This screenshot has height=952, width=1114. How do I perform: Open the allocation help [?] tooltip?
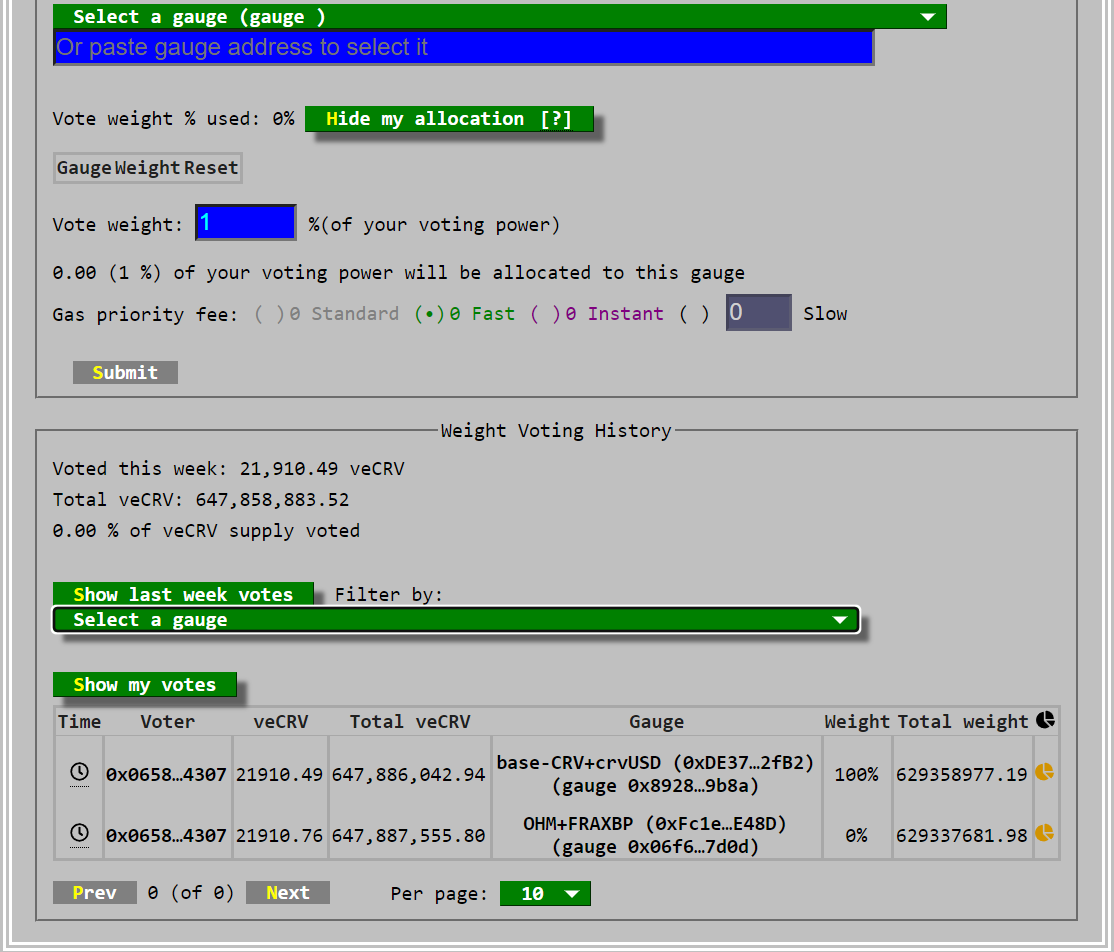(556, 119)
